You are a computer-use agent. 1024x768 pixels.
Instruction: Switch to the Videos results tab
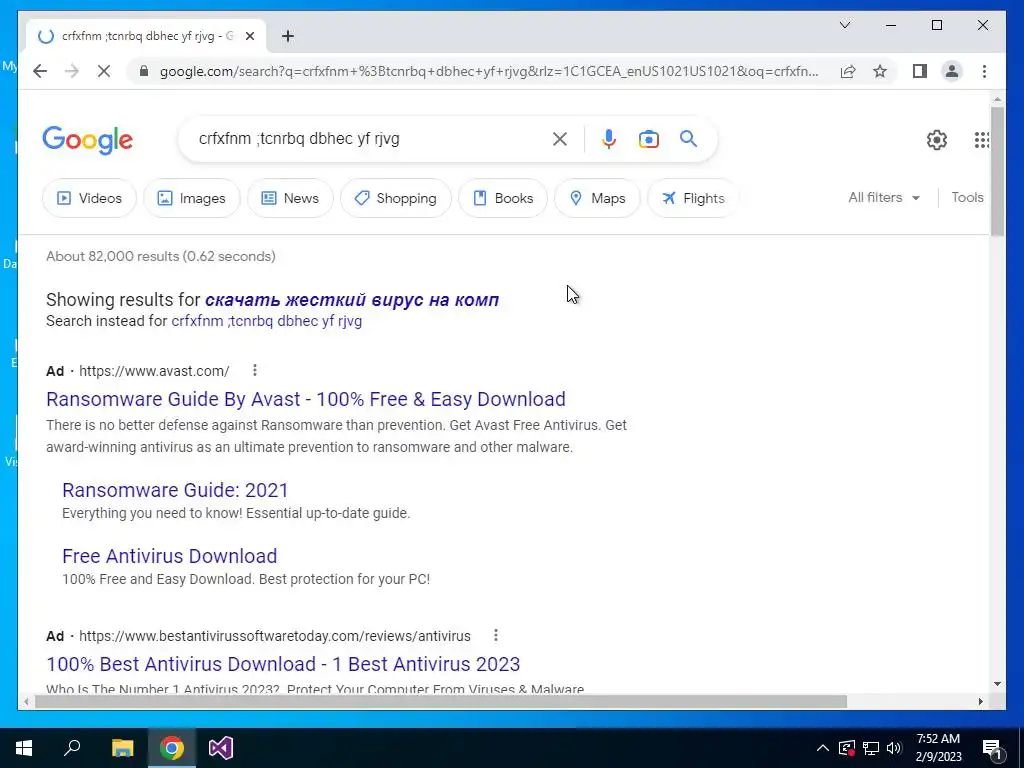click(89, 198)
